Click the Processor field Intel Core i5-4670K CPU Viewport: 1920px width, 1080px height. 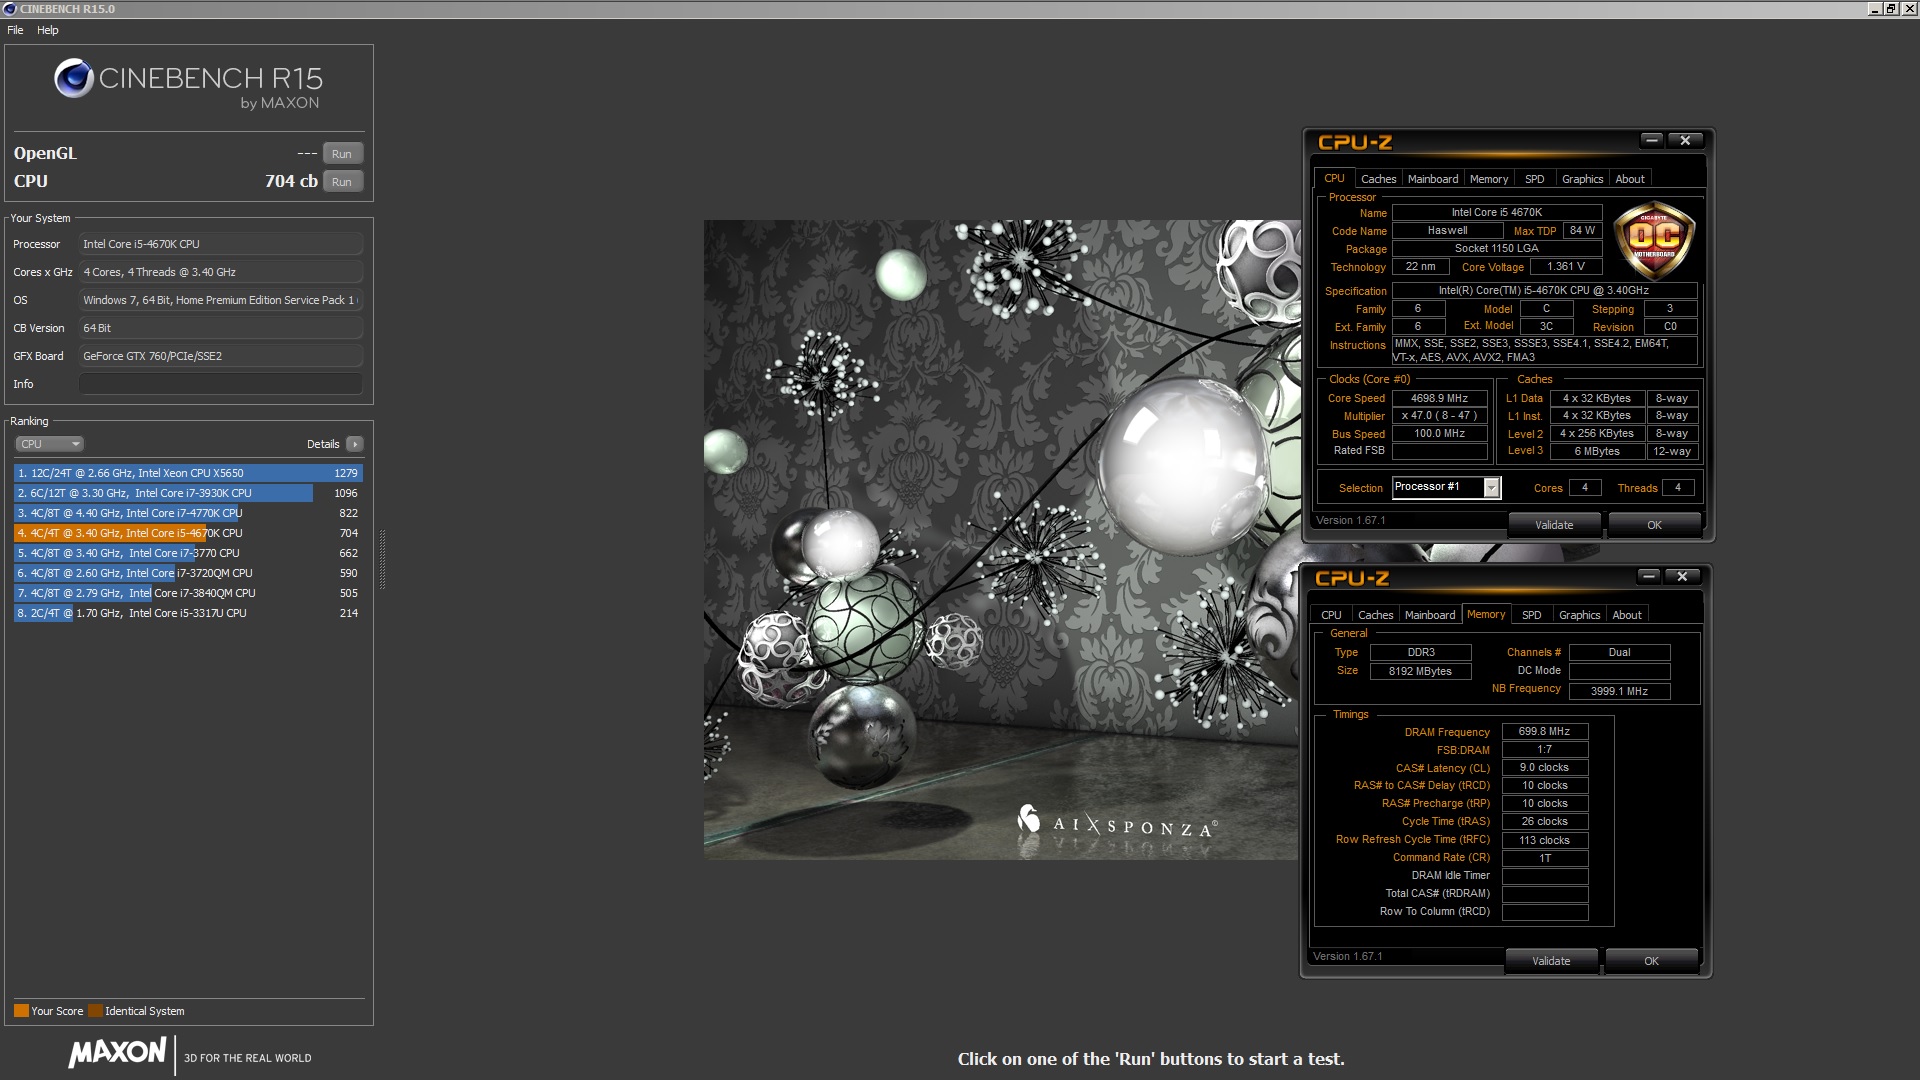click(221, 244)
